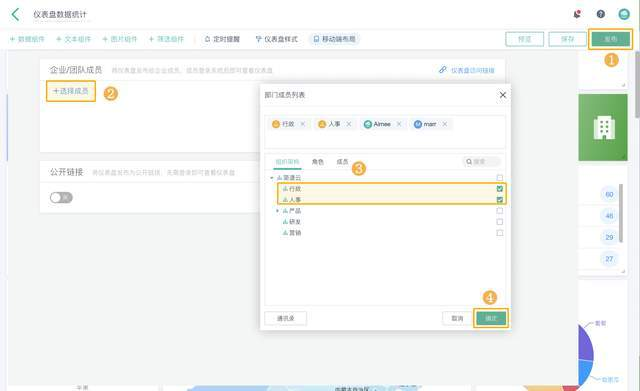
Task: Remove the Aimee tag with its X
Action: (399, 124)
